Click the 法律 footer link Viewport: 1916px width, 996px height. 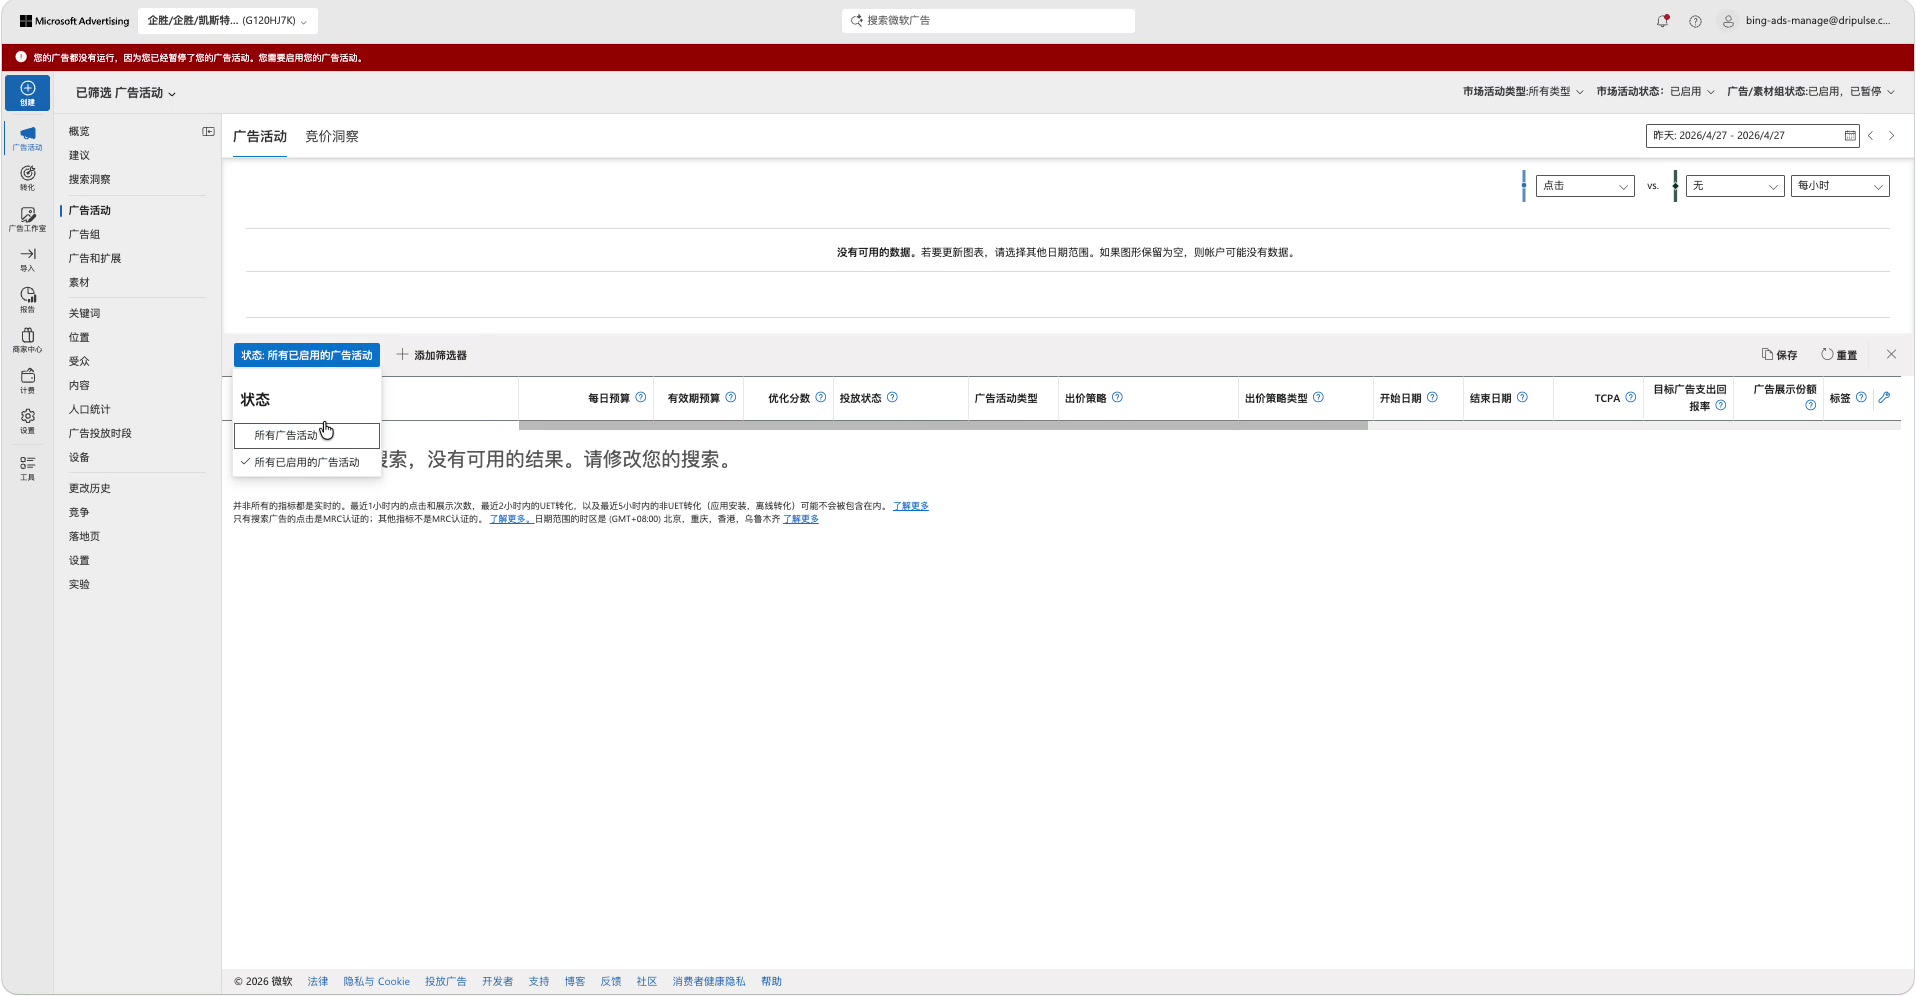[x=318, y=981]
